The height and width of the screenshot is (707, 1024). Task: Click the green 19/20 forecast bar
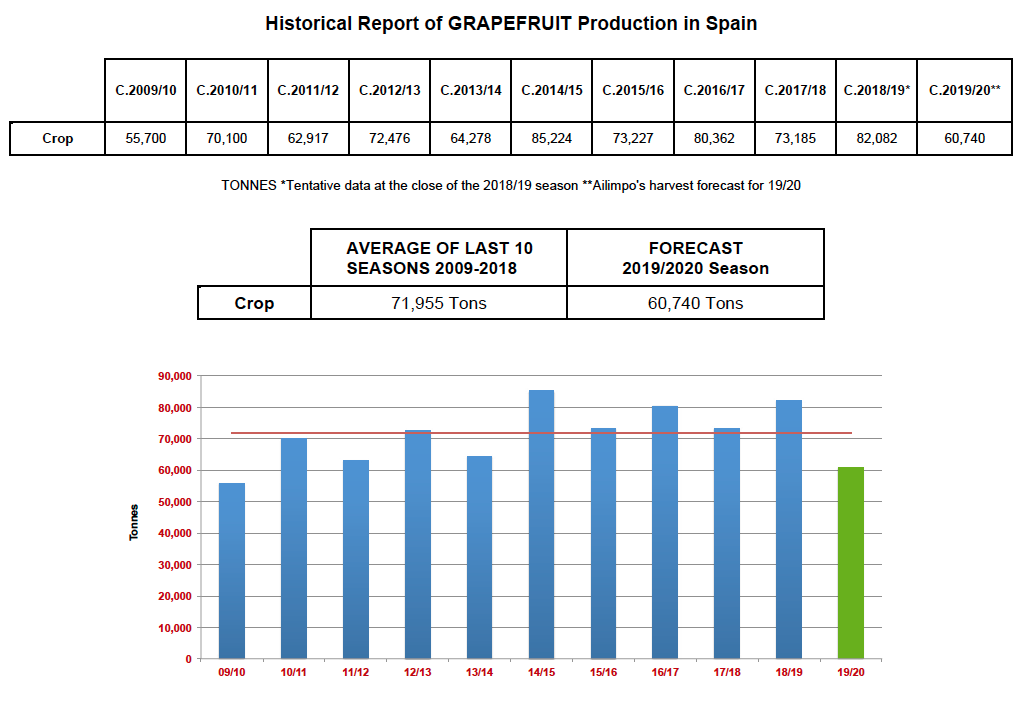coord(850,563)
